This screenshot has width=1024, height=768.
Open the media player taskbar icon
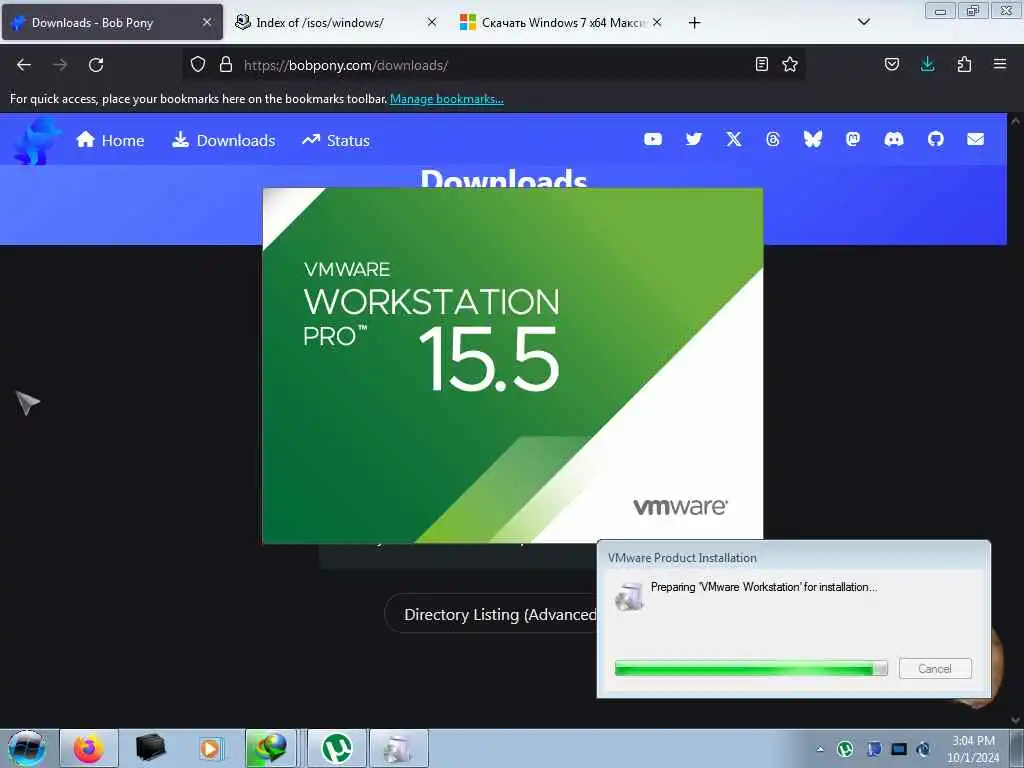(x=210, y=748)
